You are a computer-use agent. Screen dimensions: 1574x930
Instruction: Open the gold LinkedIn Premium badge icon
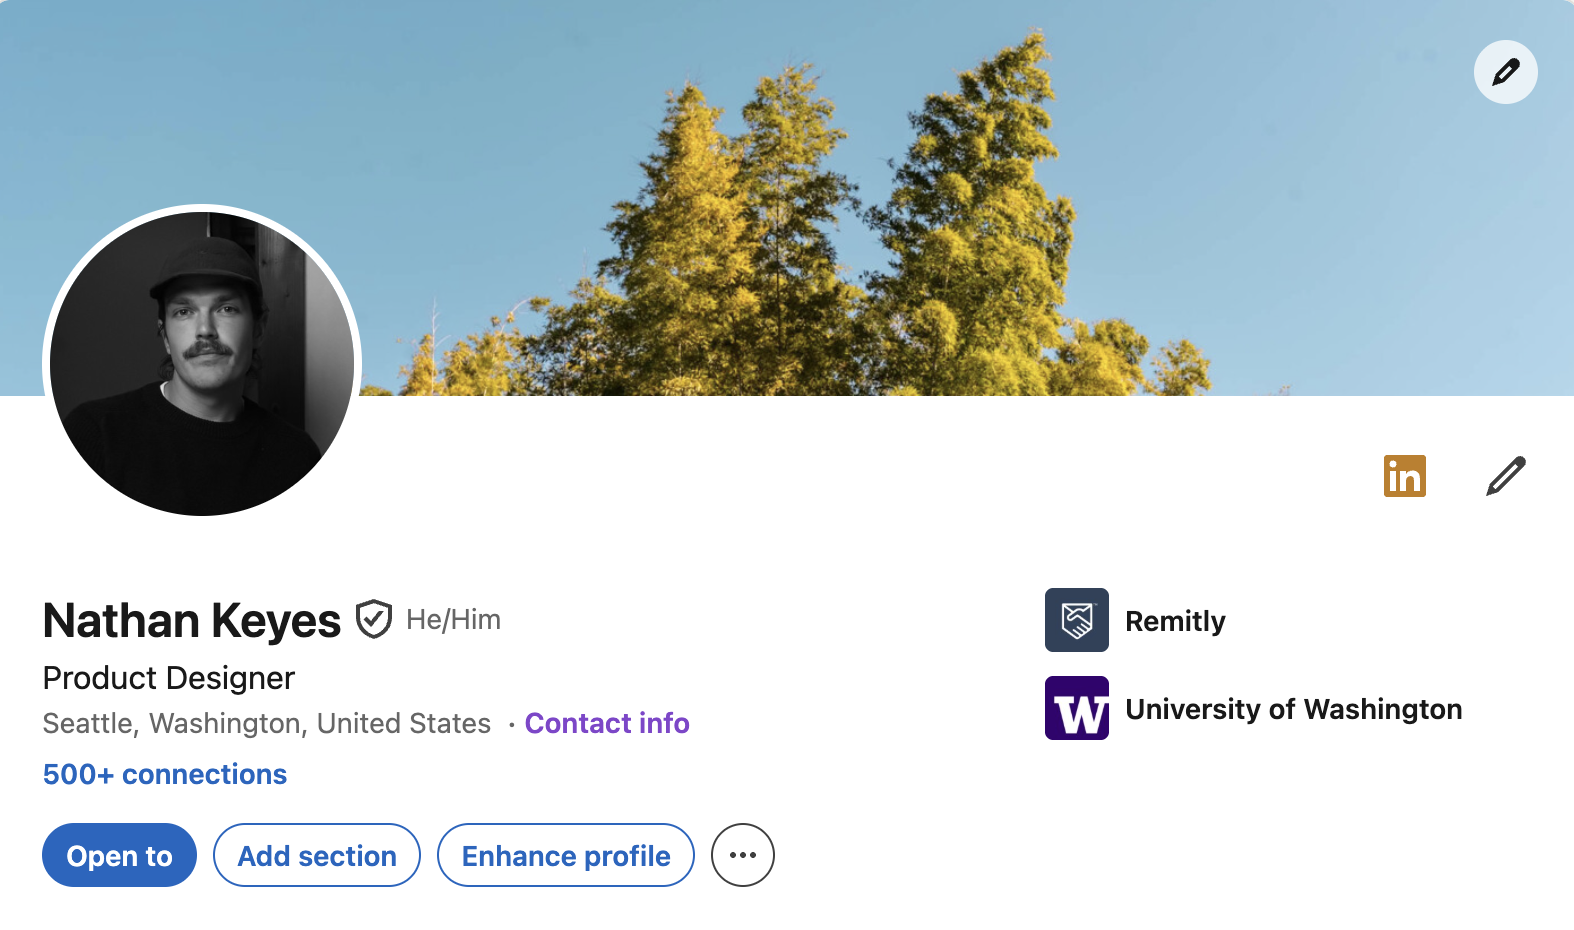click(1404, 476)
